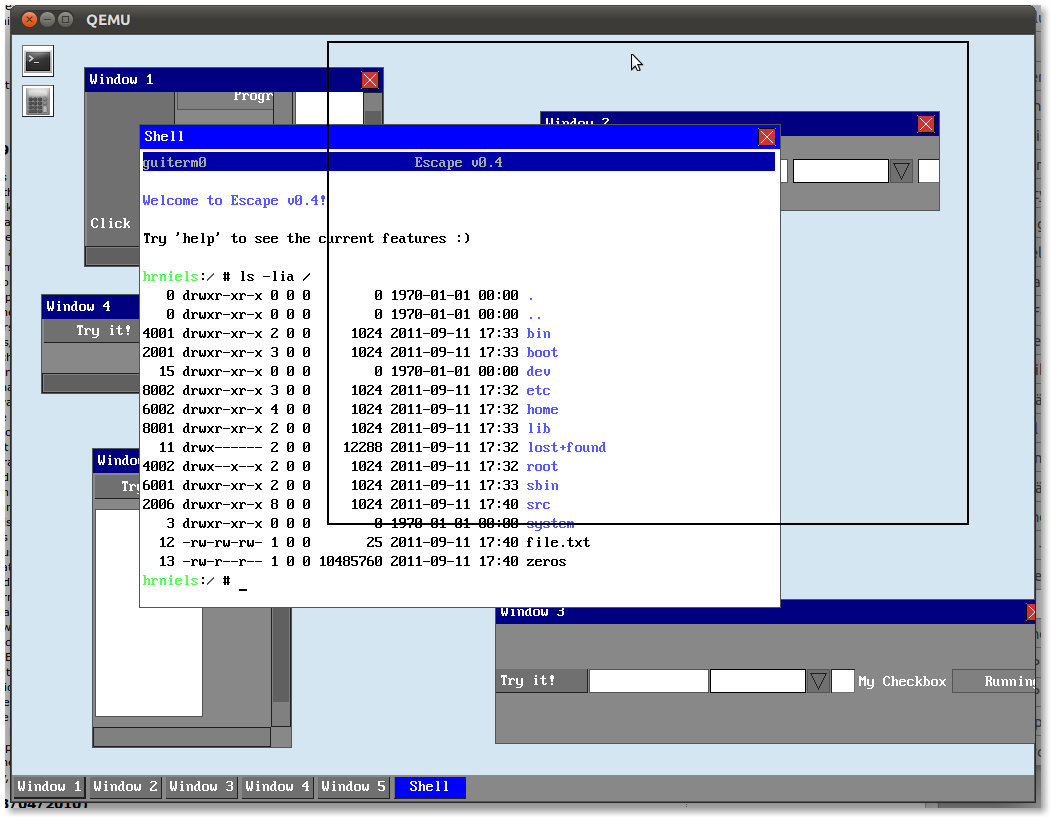This screenshot has width=1050, height=817.
Task: Close Window 3 with red X
Action: click(x=1031, y=612)
